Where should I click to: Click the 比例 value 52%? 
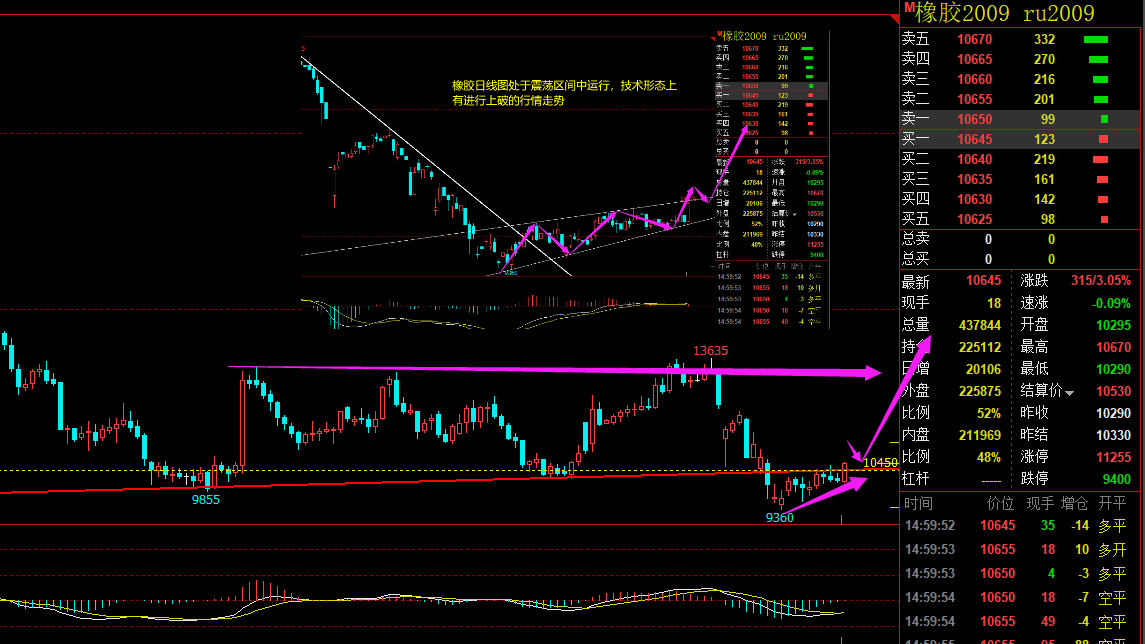(x=989, y=413)
